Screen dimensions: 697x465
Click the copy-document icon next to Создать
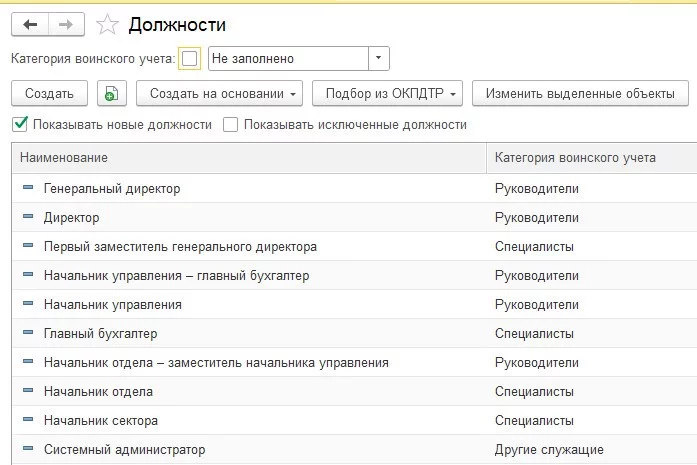112,93
